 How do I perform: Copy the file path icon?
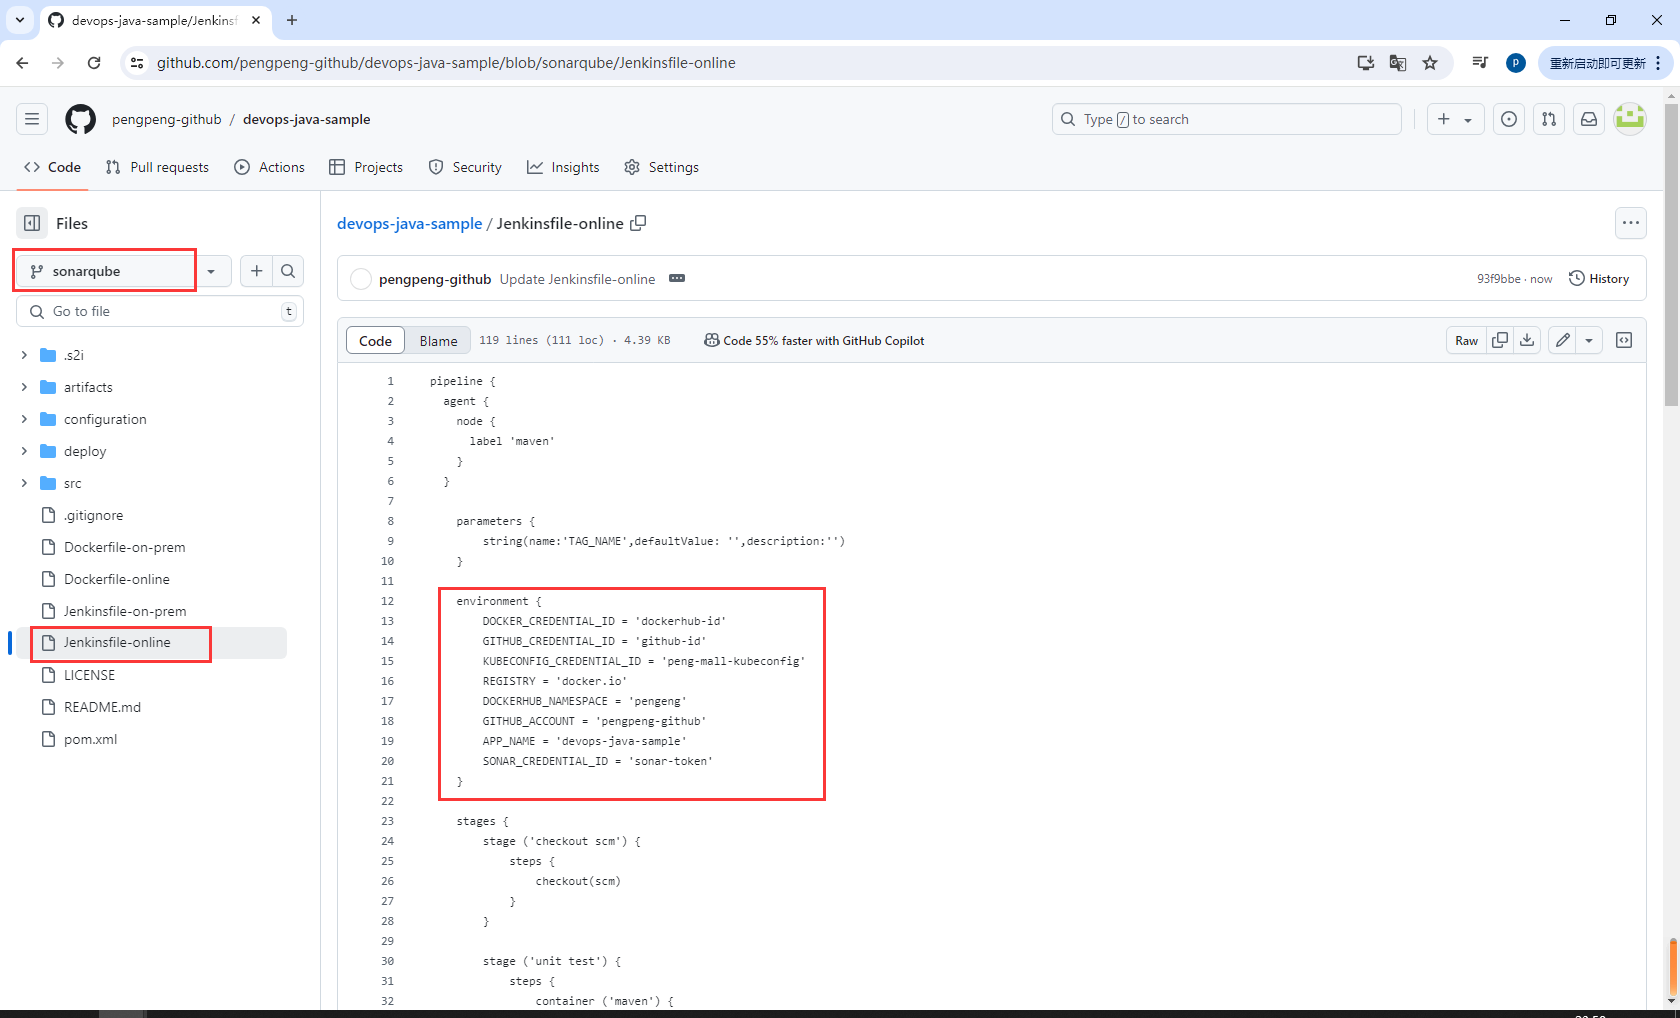[638, 223]
